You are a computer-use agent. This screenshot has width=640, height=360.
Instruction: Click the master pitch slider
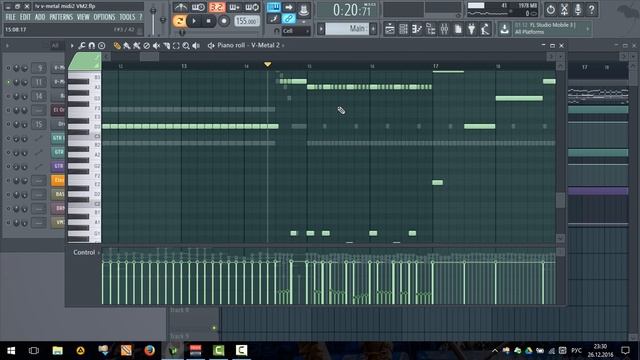tap(163, 20)
